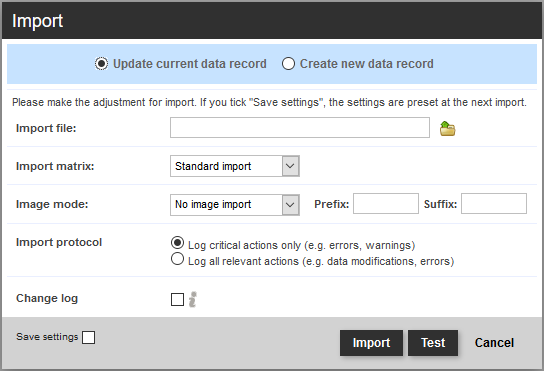
Task: Click the Import button
Action: [371, 343]
